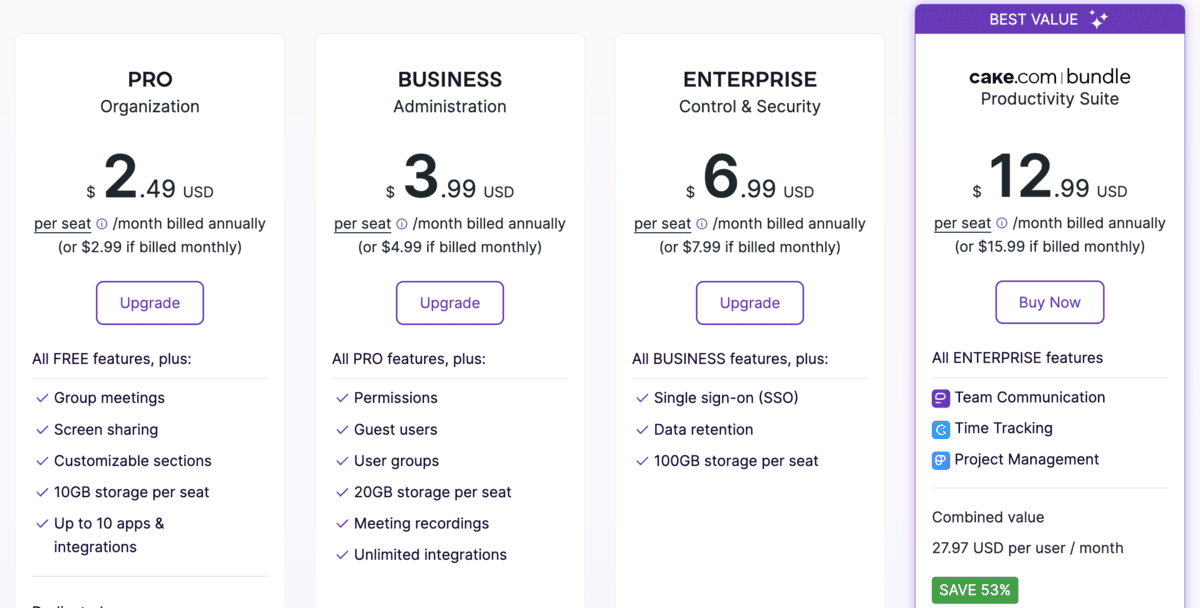
Task: Click the green SAVE 53% badge
Action: click(974, 590)
